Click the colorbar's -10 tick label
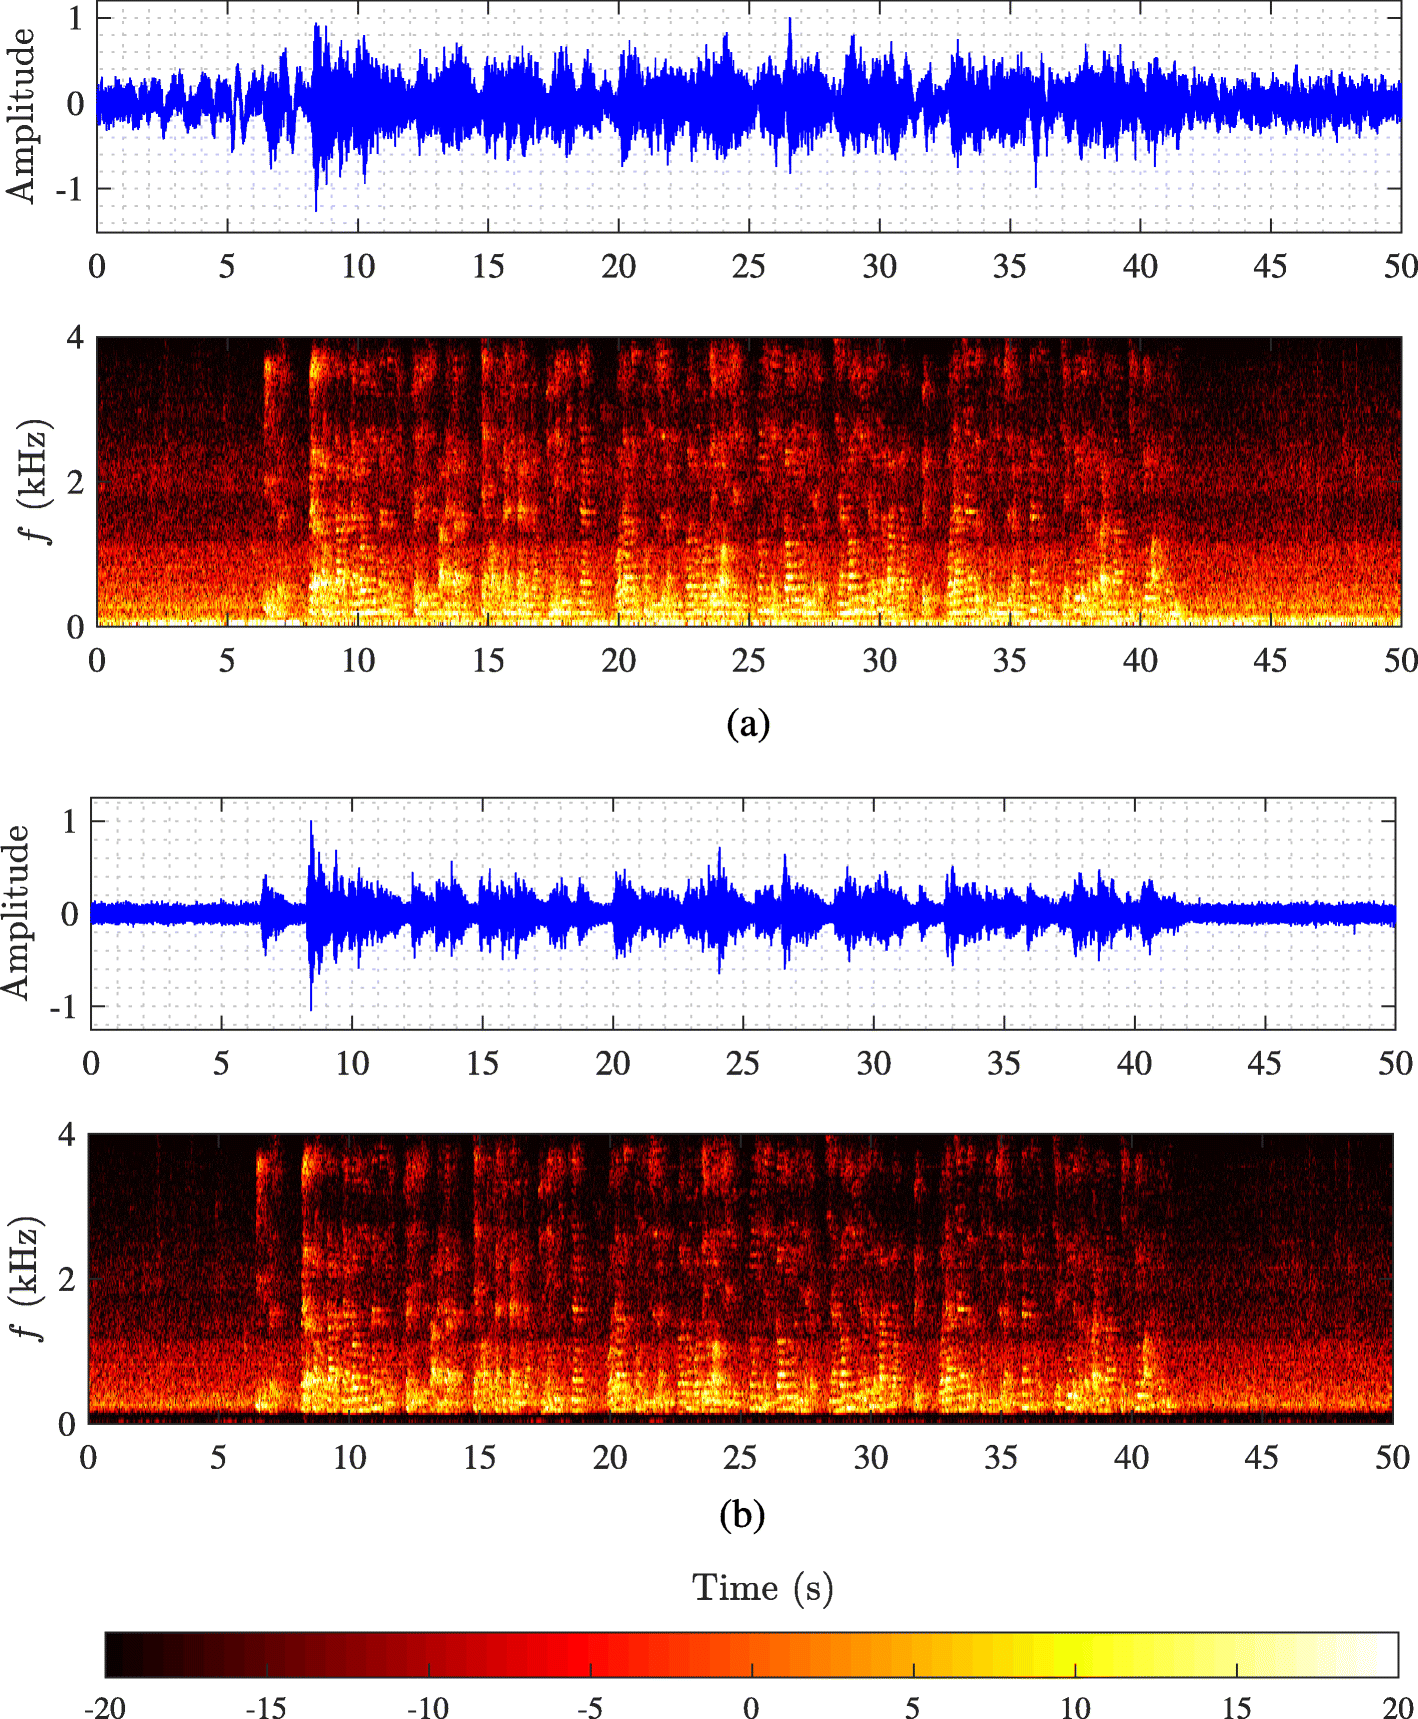The image size is (1418, 1719). click(x=428, y=1707)
